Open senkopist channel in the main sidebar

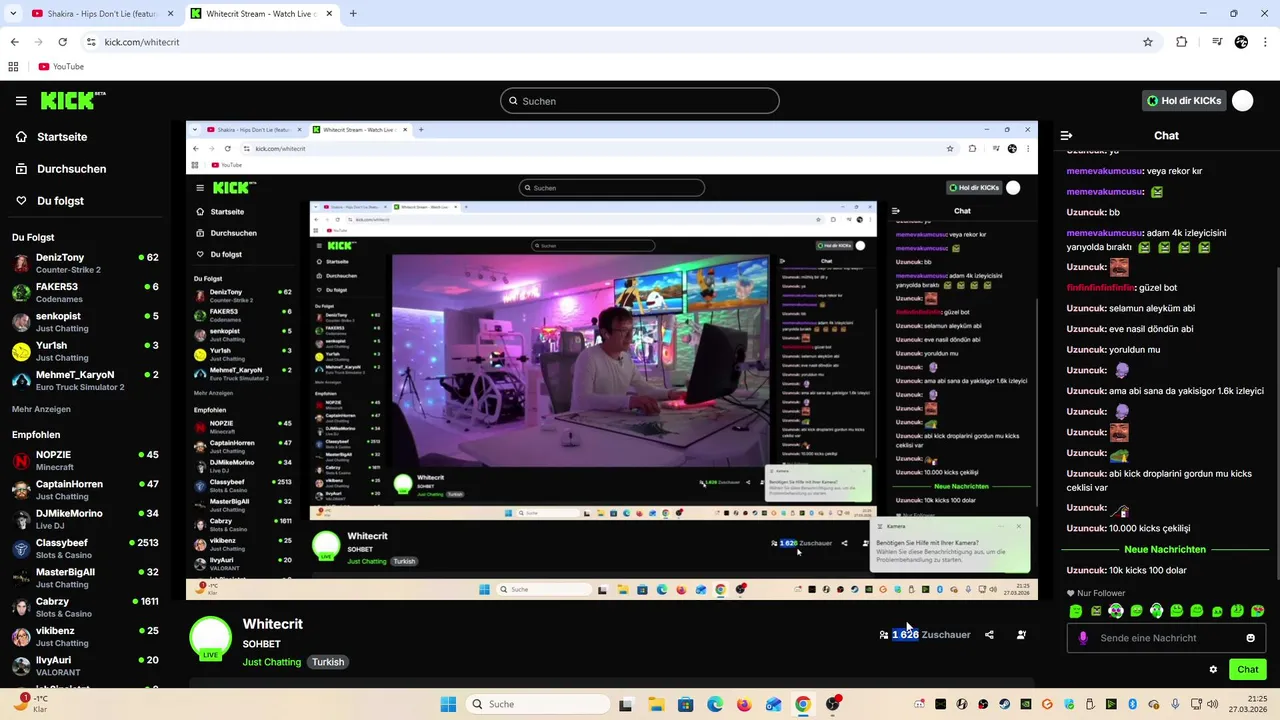tap(85, 322)
